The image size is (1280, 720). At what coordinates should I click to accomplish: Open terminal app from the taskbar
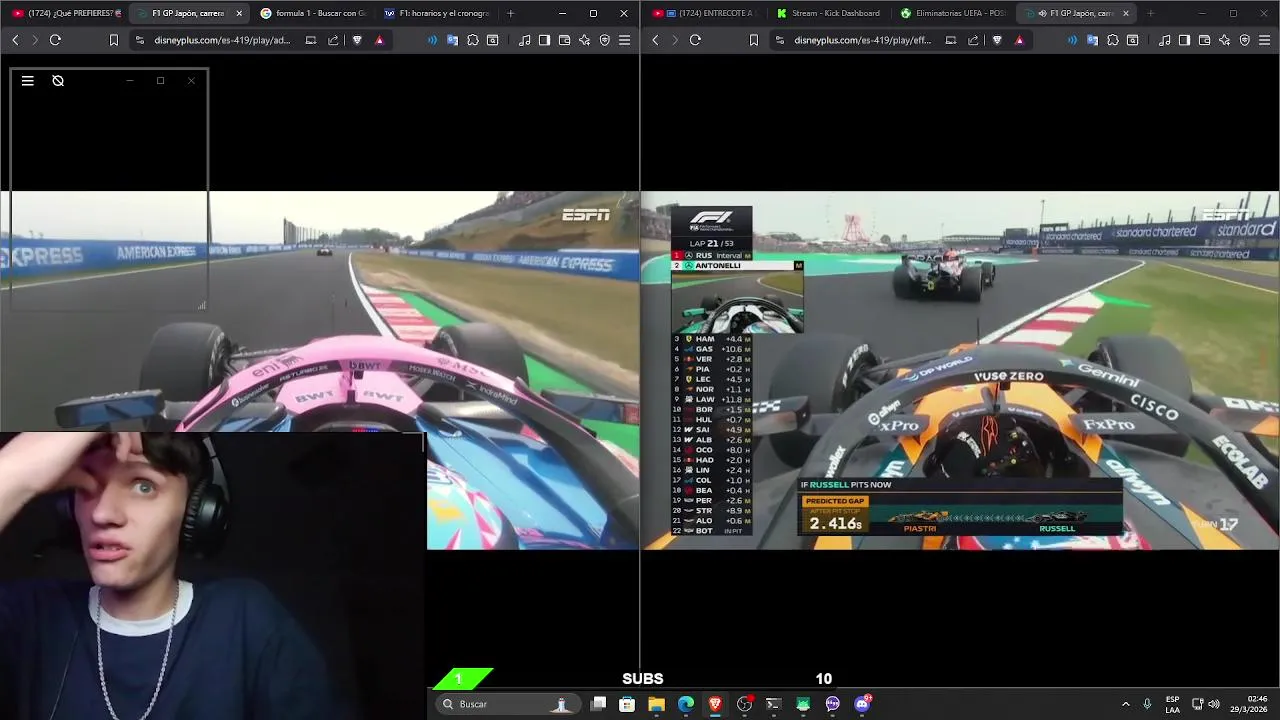coord(773,704)
